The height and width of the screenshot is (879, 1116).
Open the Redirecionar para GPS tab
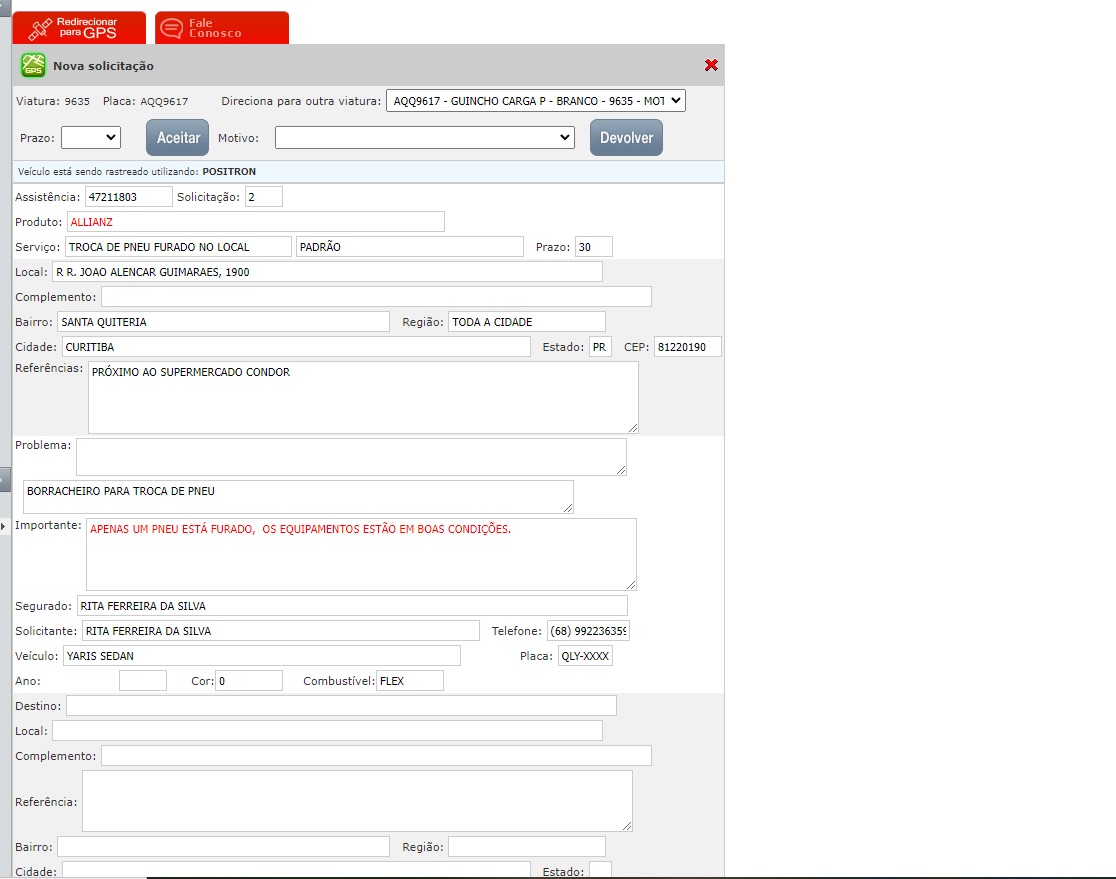(79, 28)
